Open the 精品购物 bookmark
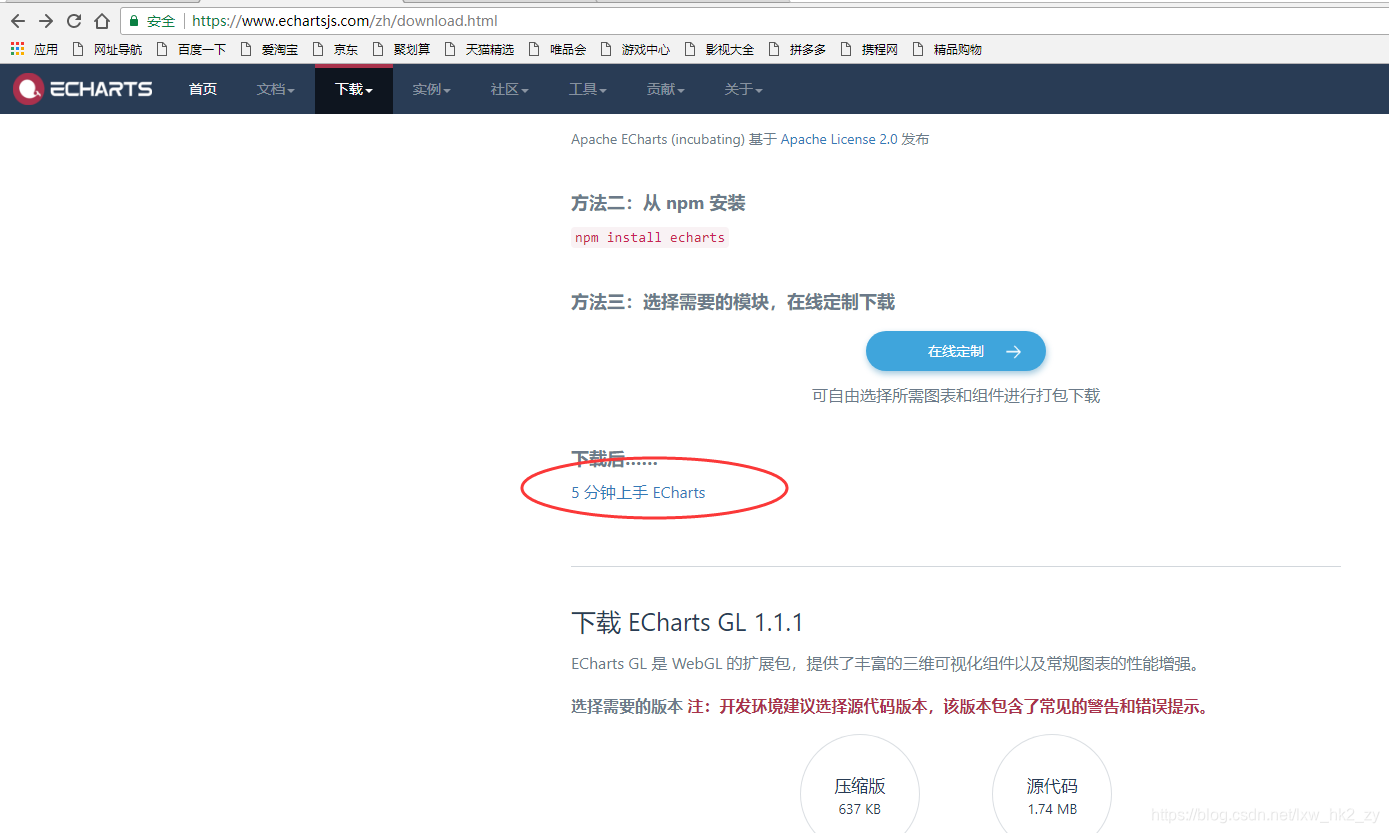The width and height of the screenshot is (1389, 833). [x=947, y=49]
